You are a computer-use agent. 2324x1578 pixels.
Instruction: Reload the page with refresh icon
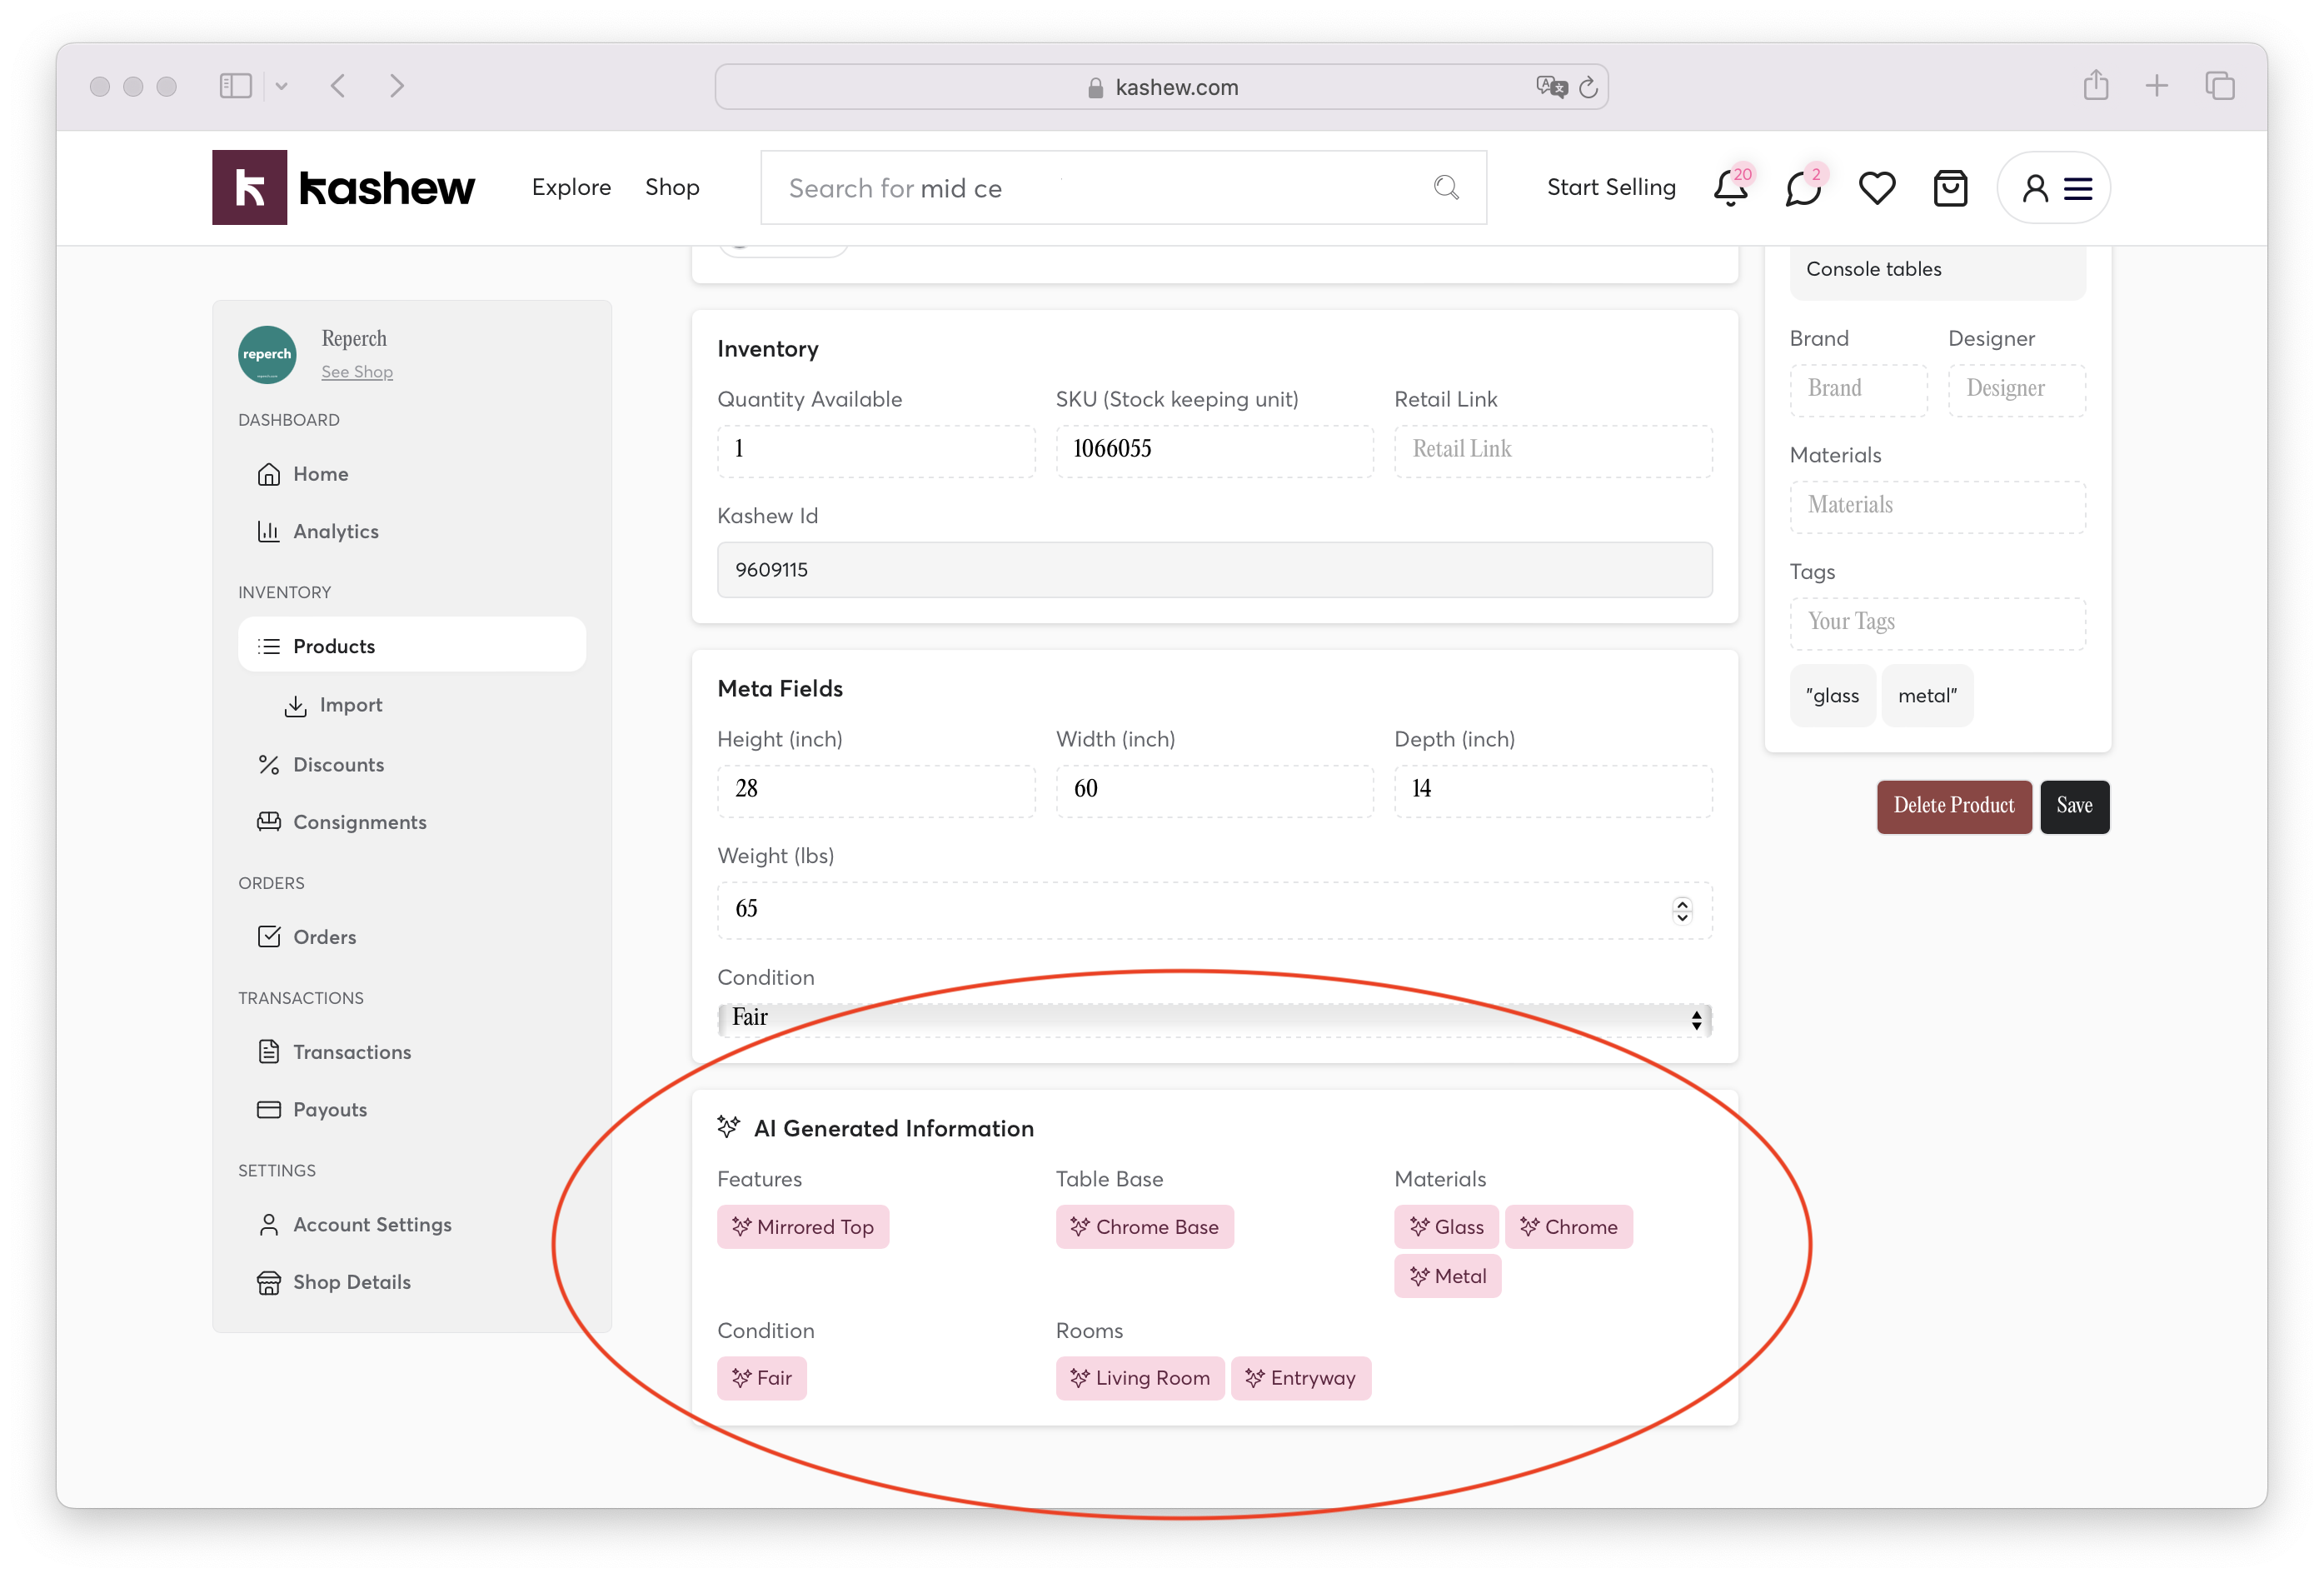point(1588,88)
